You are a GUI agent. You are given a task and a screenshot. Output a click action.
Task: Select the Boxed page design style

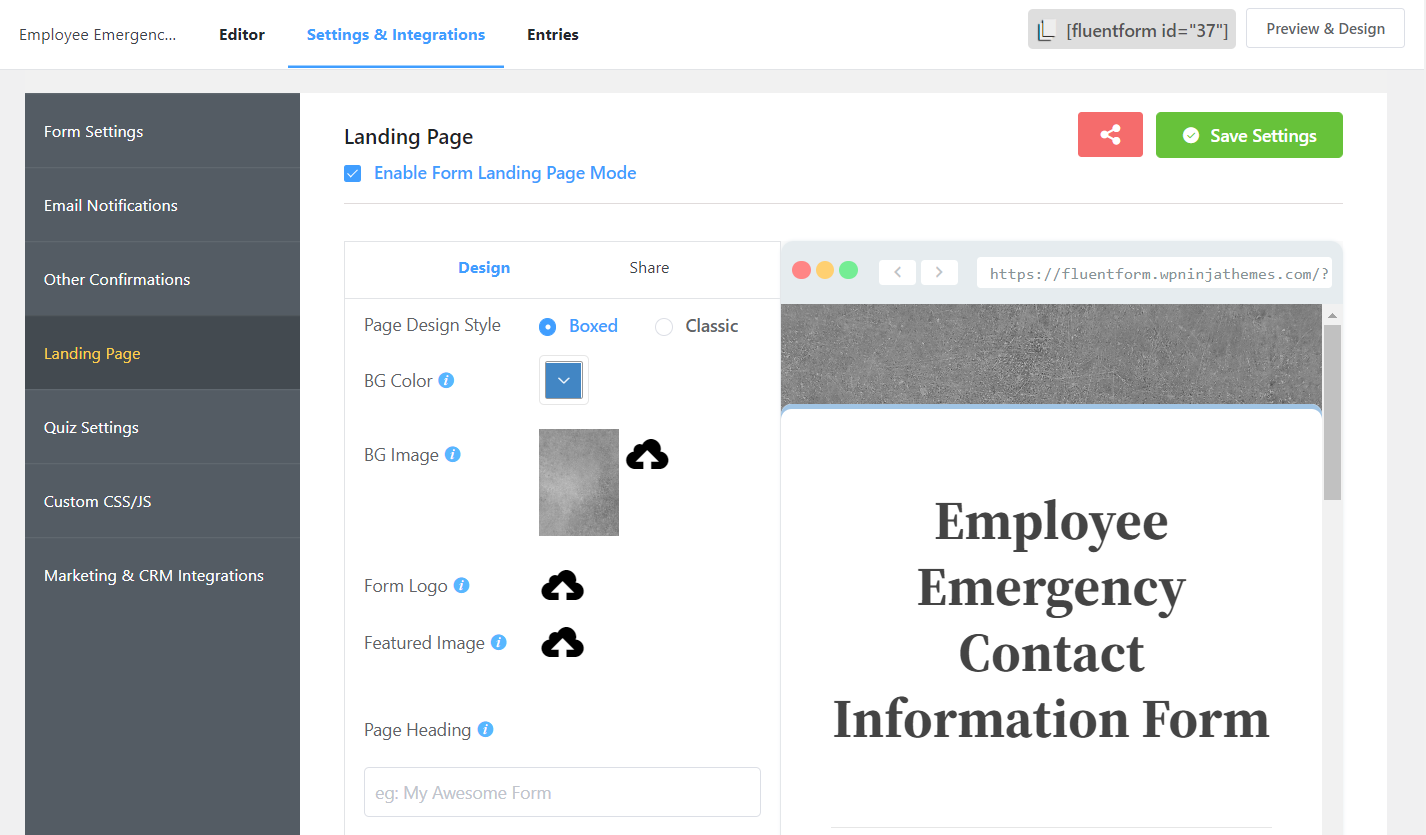pyautogui.click(x=548, y=326)
